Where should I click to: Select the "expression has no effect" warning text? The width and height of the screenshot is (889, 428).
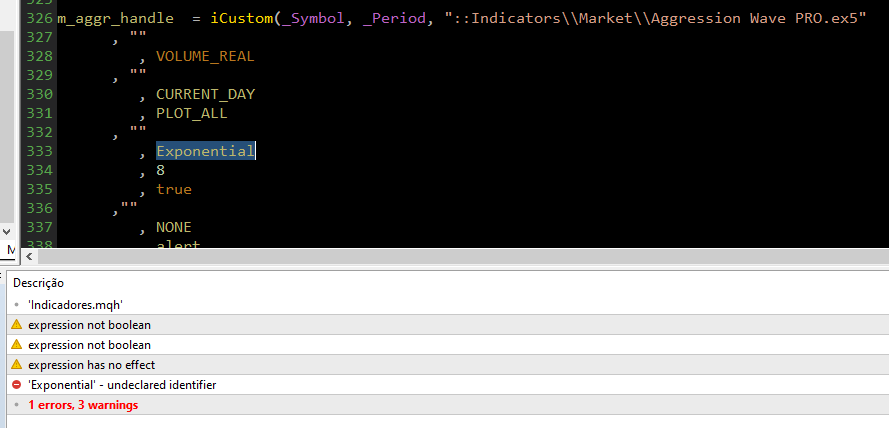(x=92, y=365)
